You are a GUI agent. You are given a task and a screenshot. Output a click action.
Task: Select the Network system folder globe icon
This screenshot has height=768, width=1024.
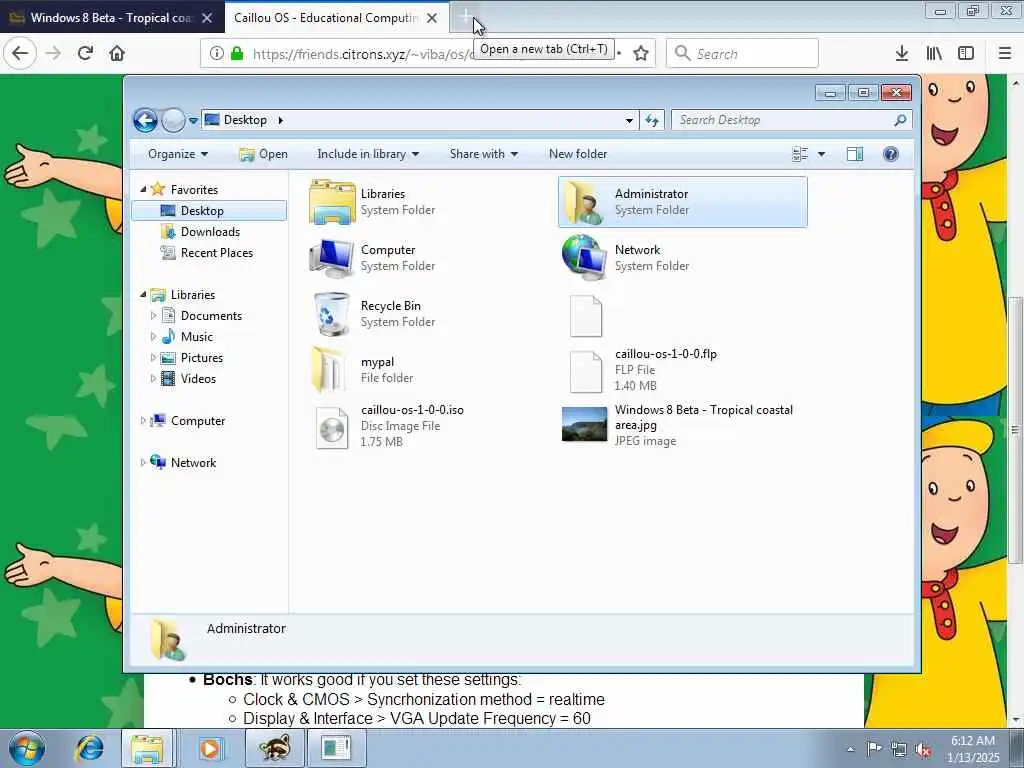click(584, 258)
